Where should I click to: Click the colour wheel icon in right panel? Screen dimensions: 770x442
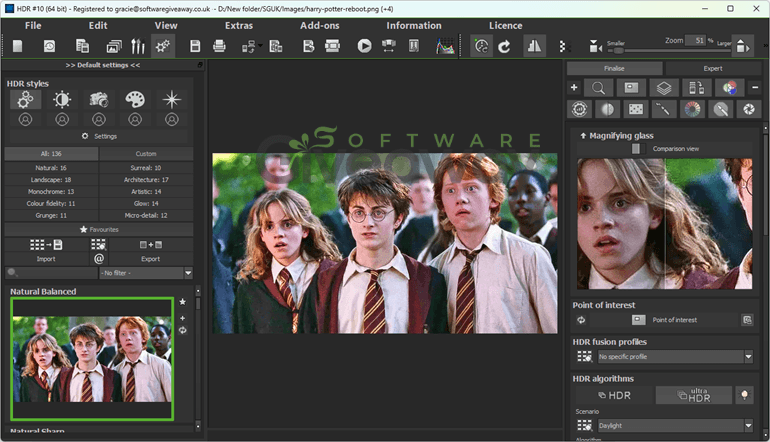(x=692, y=109)
